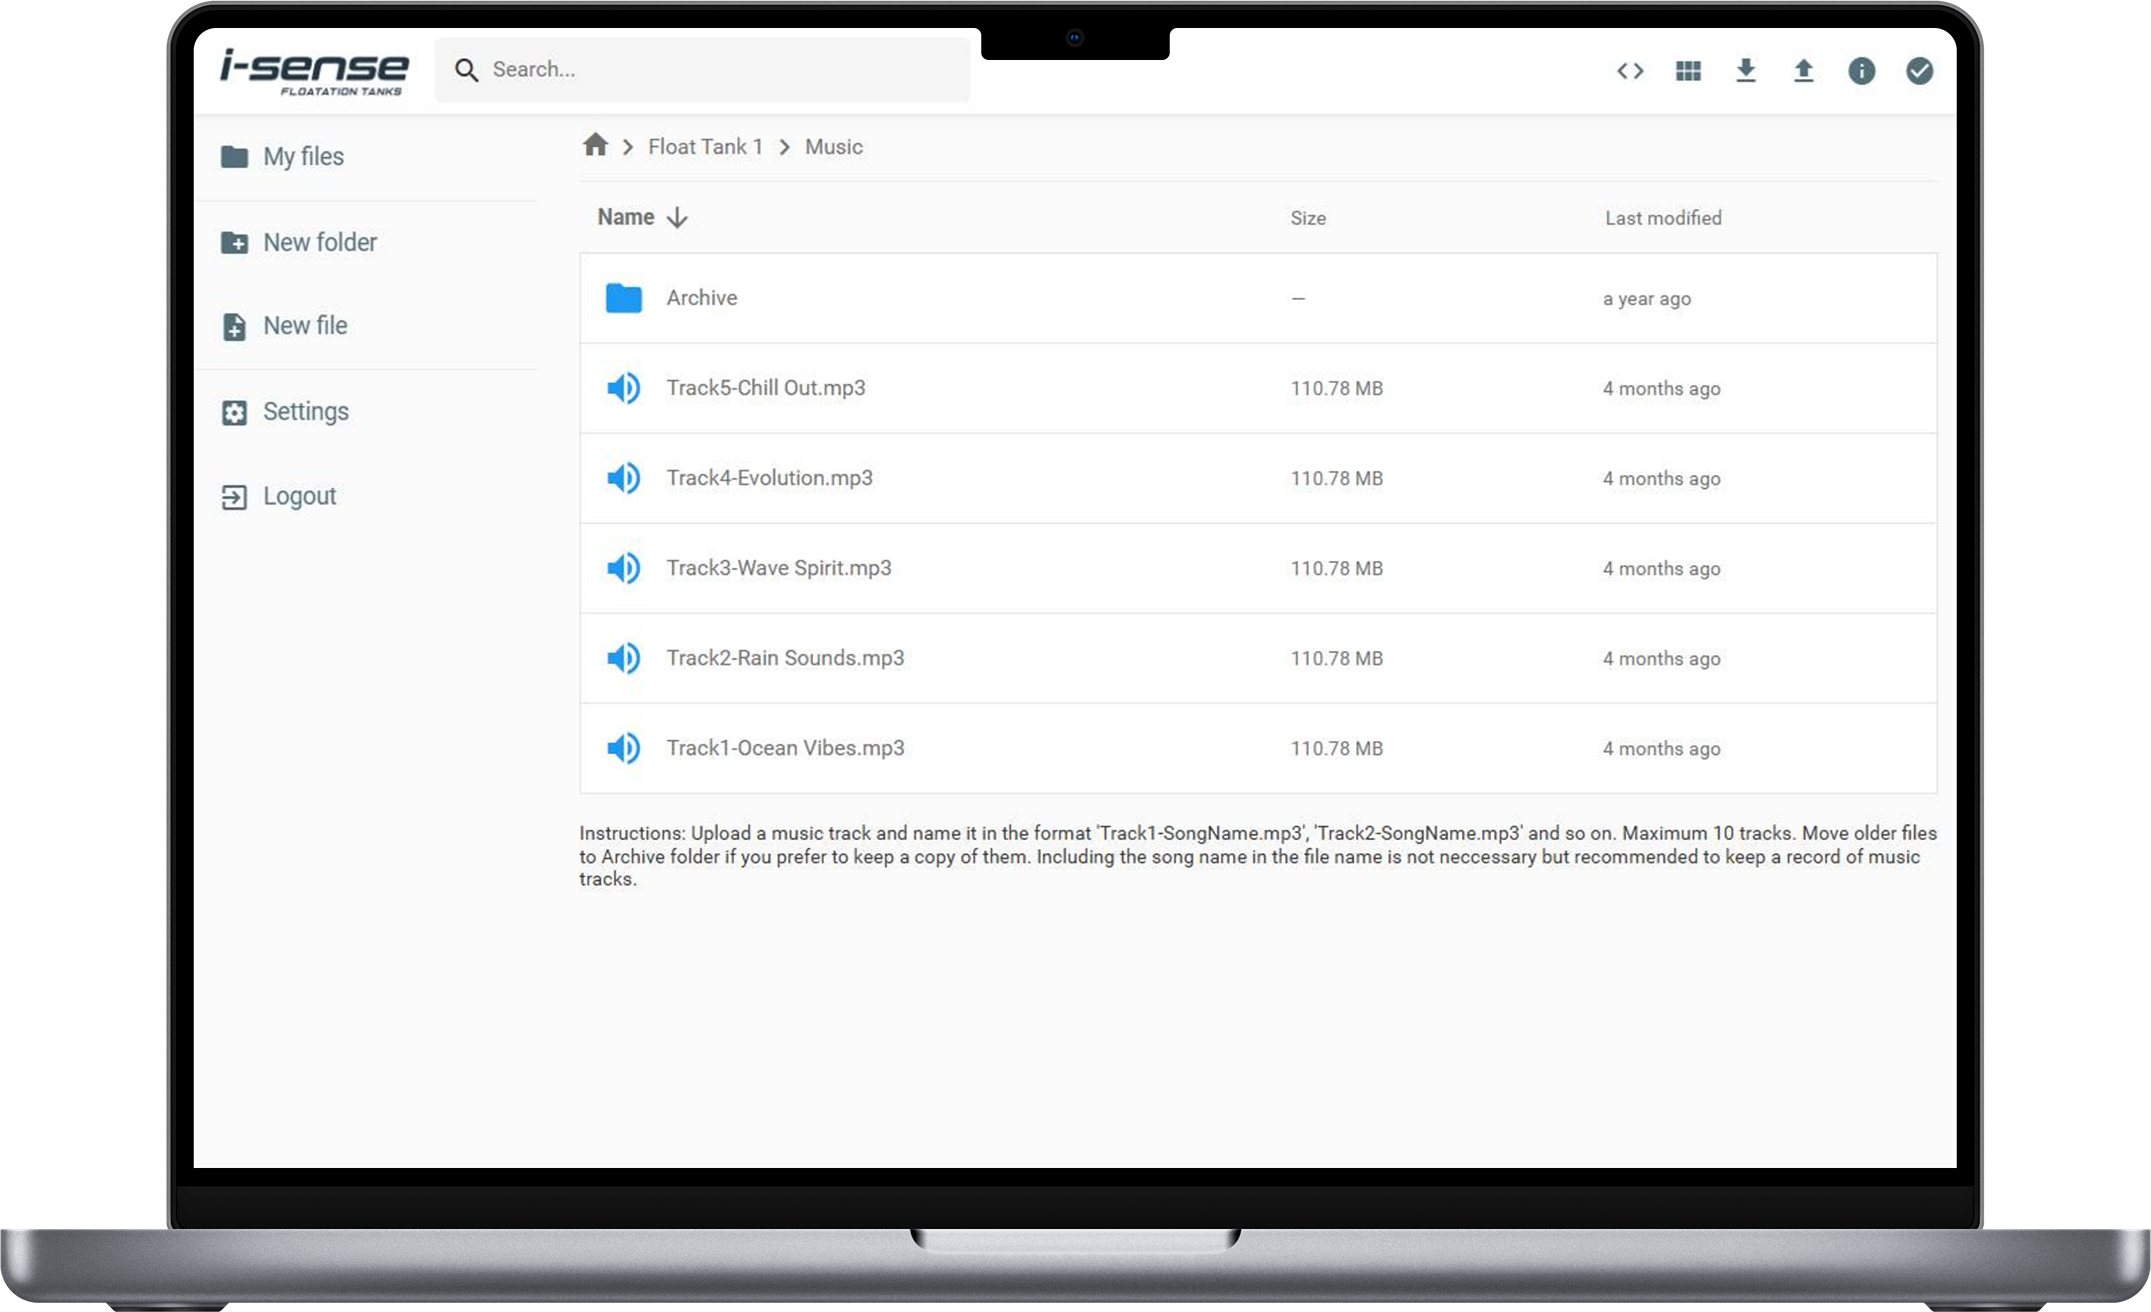Click the upload icon in toolbar
Screen dimensions: 2151x1312
point(1803,71)
